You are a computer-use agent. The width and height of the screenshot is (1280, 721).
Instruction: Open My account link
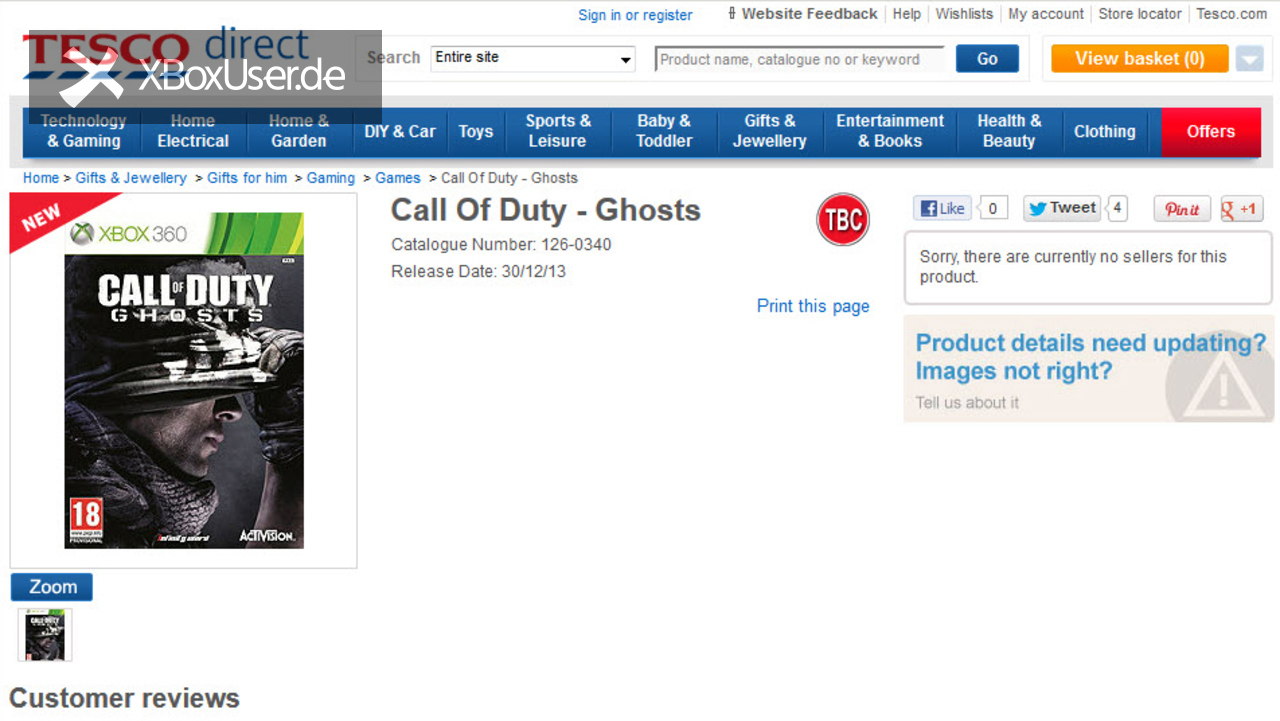coord(1046,14)
